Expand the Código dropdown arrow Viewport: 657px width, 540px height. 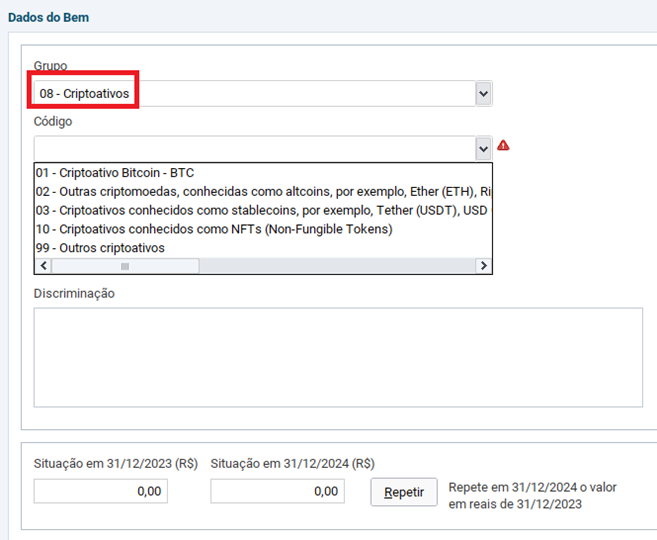(484, 148)
